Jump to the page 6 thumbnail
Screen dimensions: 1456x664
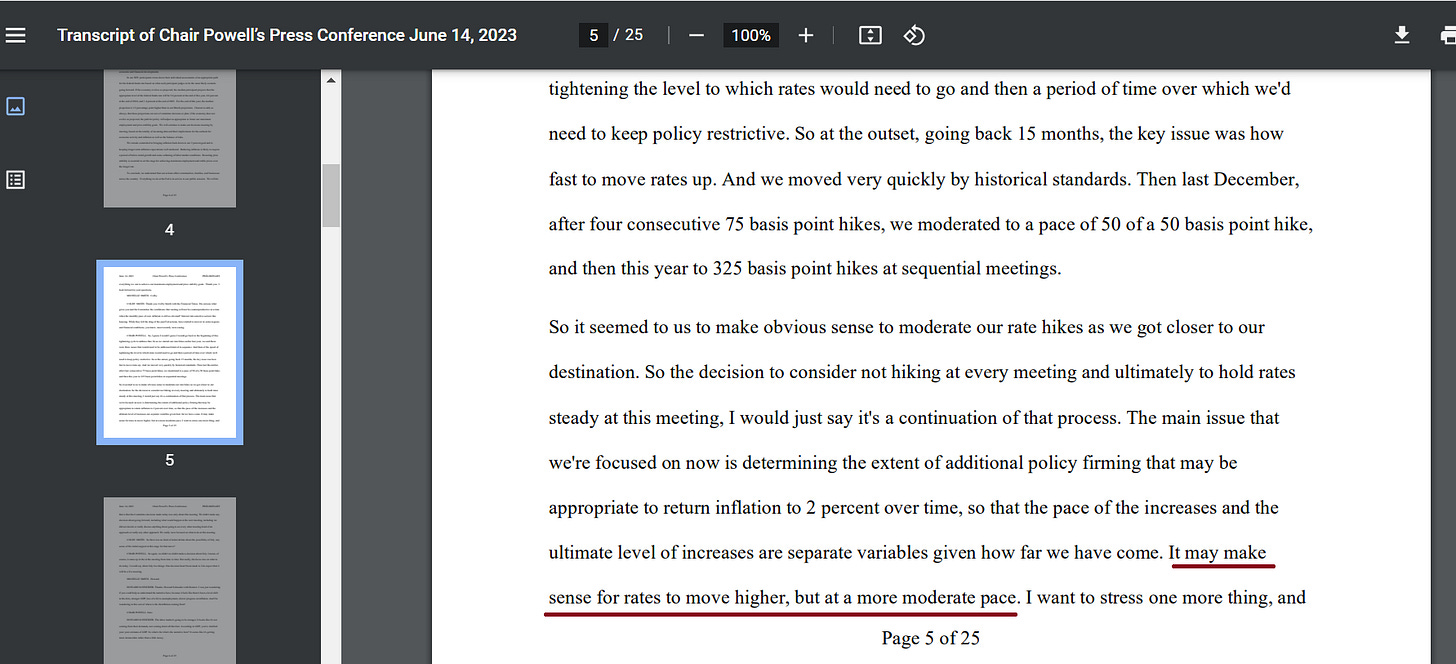(x=169, y=580)
